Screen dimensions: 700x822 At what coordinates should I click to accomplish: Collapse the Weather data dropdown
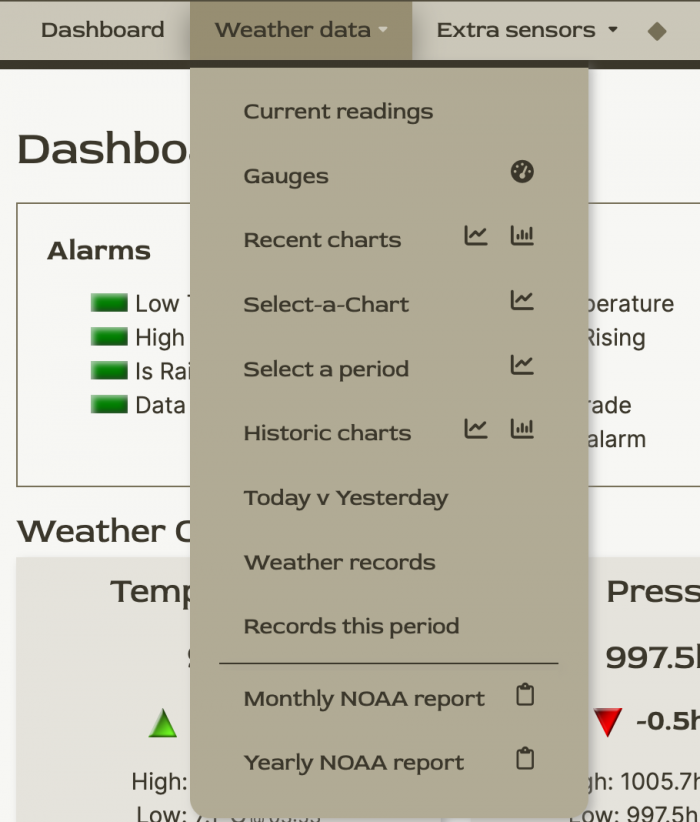point(293,30)
